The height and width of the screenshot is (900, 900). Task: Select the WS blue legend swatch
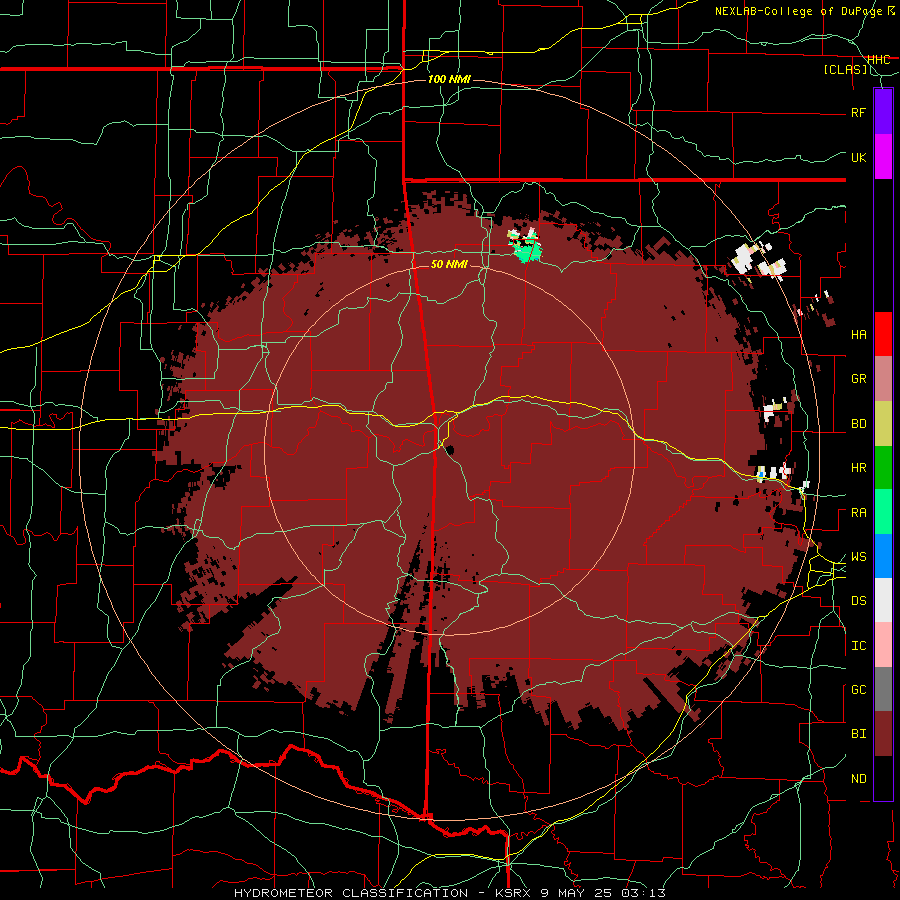point(883,556)
